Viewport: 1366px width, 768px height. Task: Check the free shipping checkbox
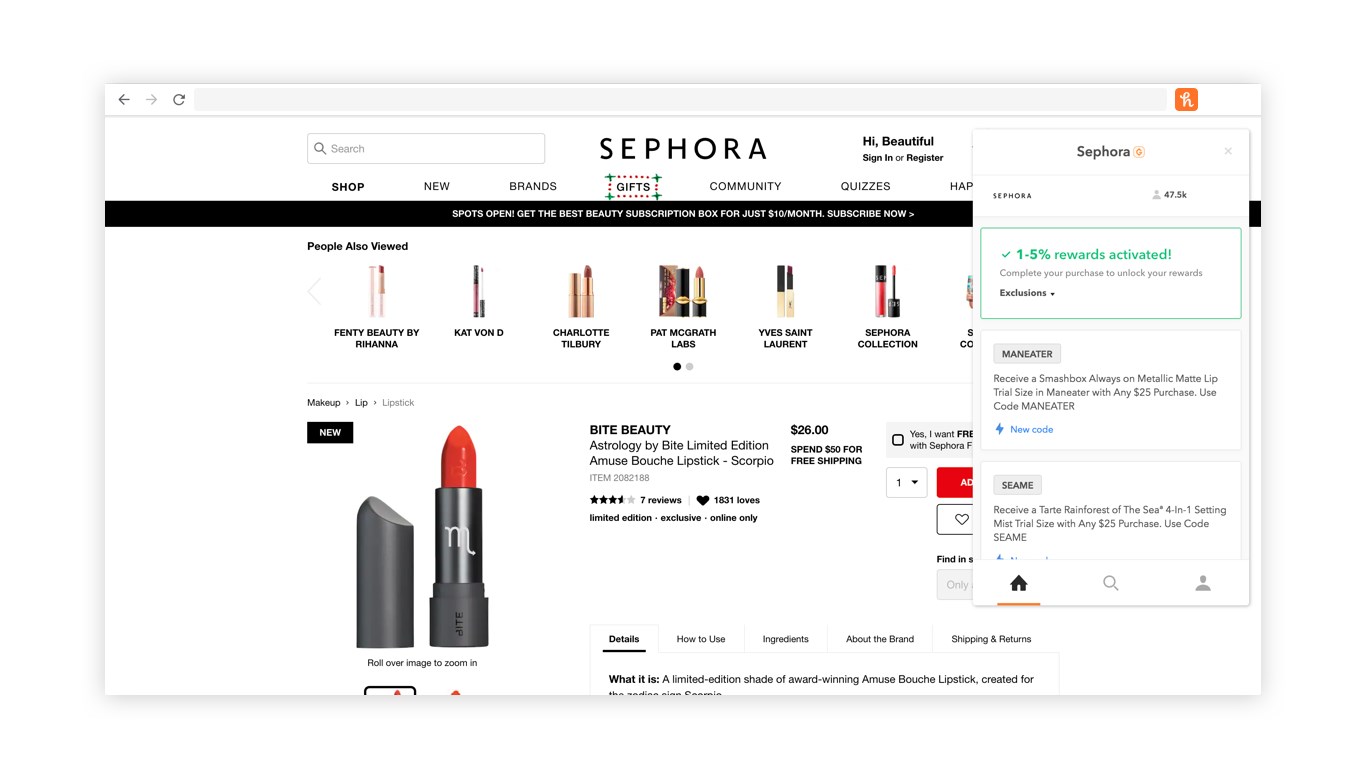[898, 440]
